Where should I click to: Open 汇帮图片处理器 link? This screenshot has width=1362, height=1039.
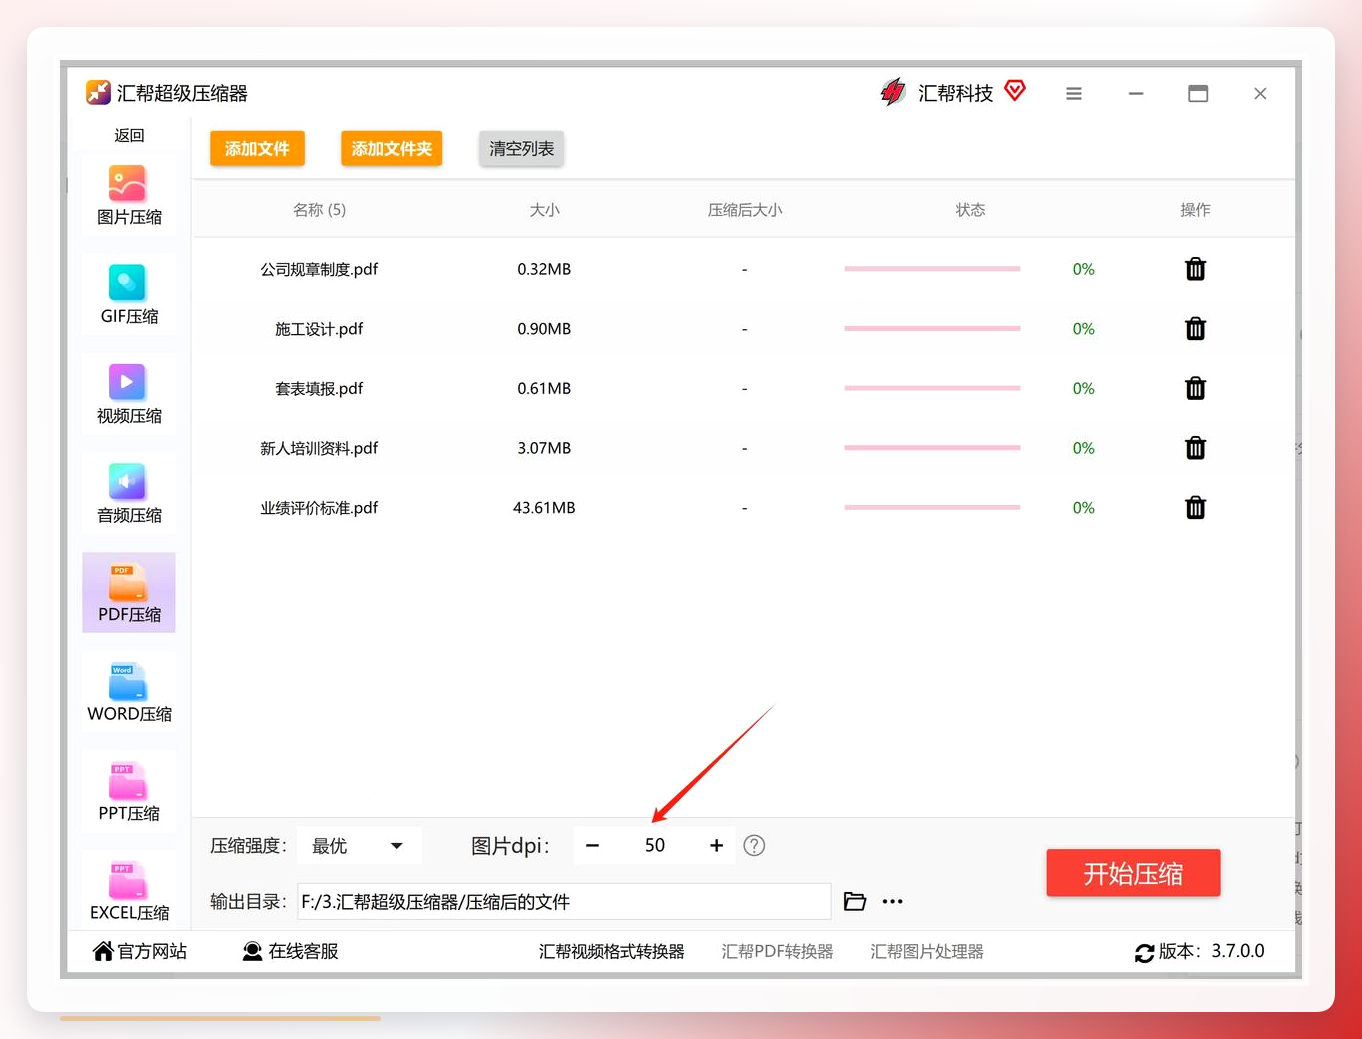(927, 951)
